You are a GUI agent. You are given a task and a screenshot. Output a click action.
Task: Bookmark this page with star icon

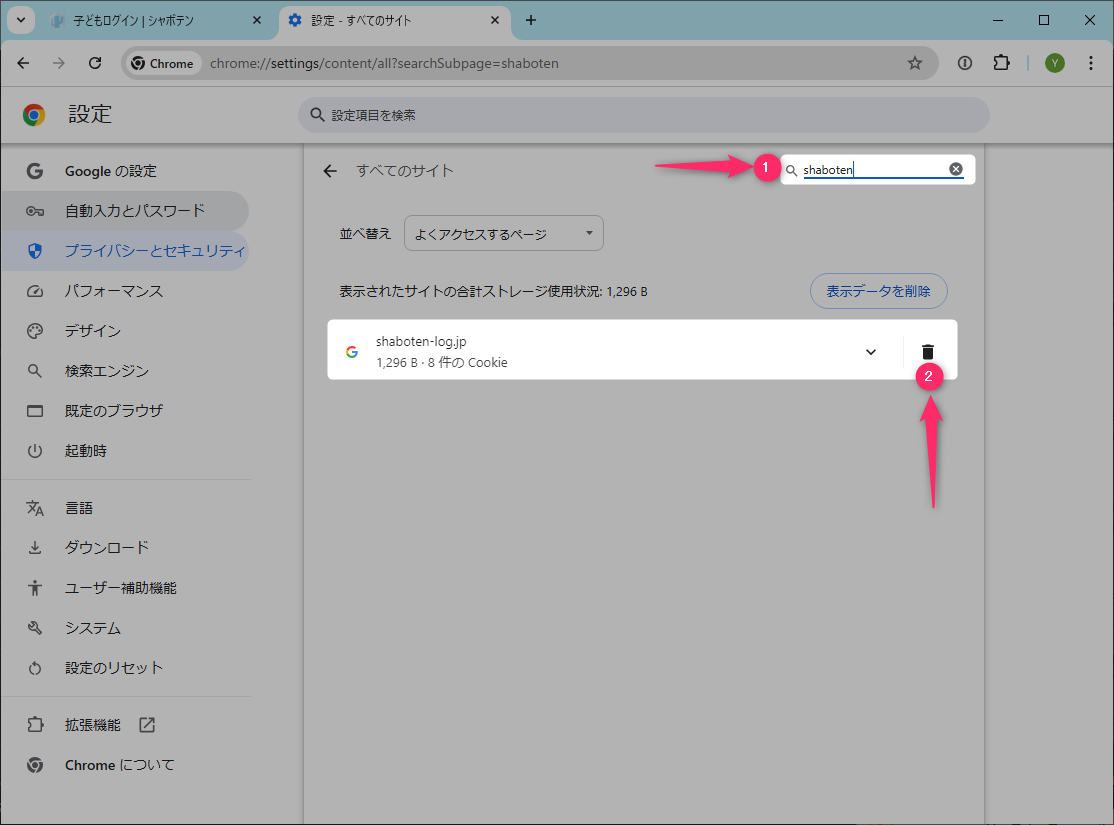915,63
